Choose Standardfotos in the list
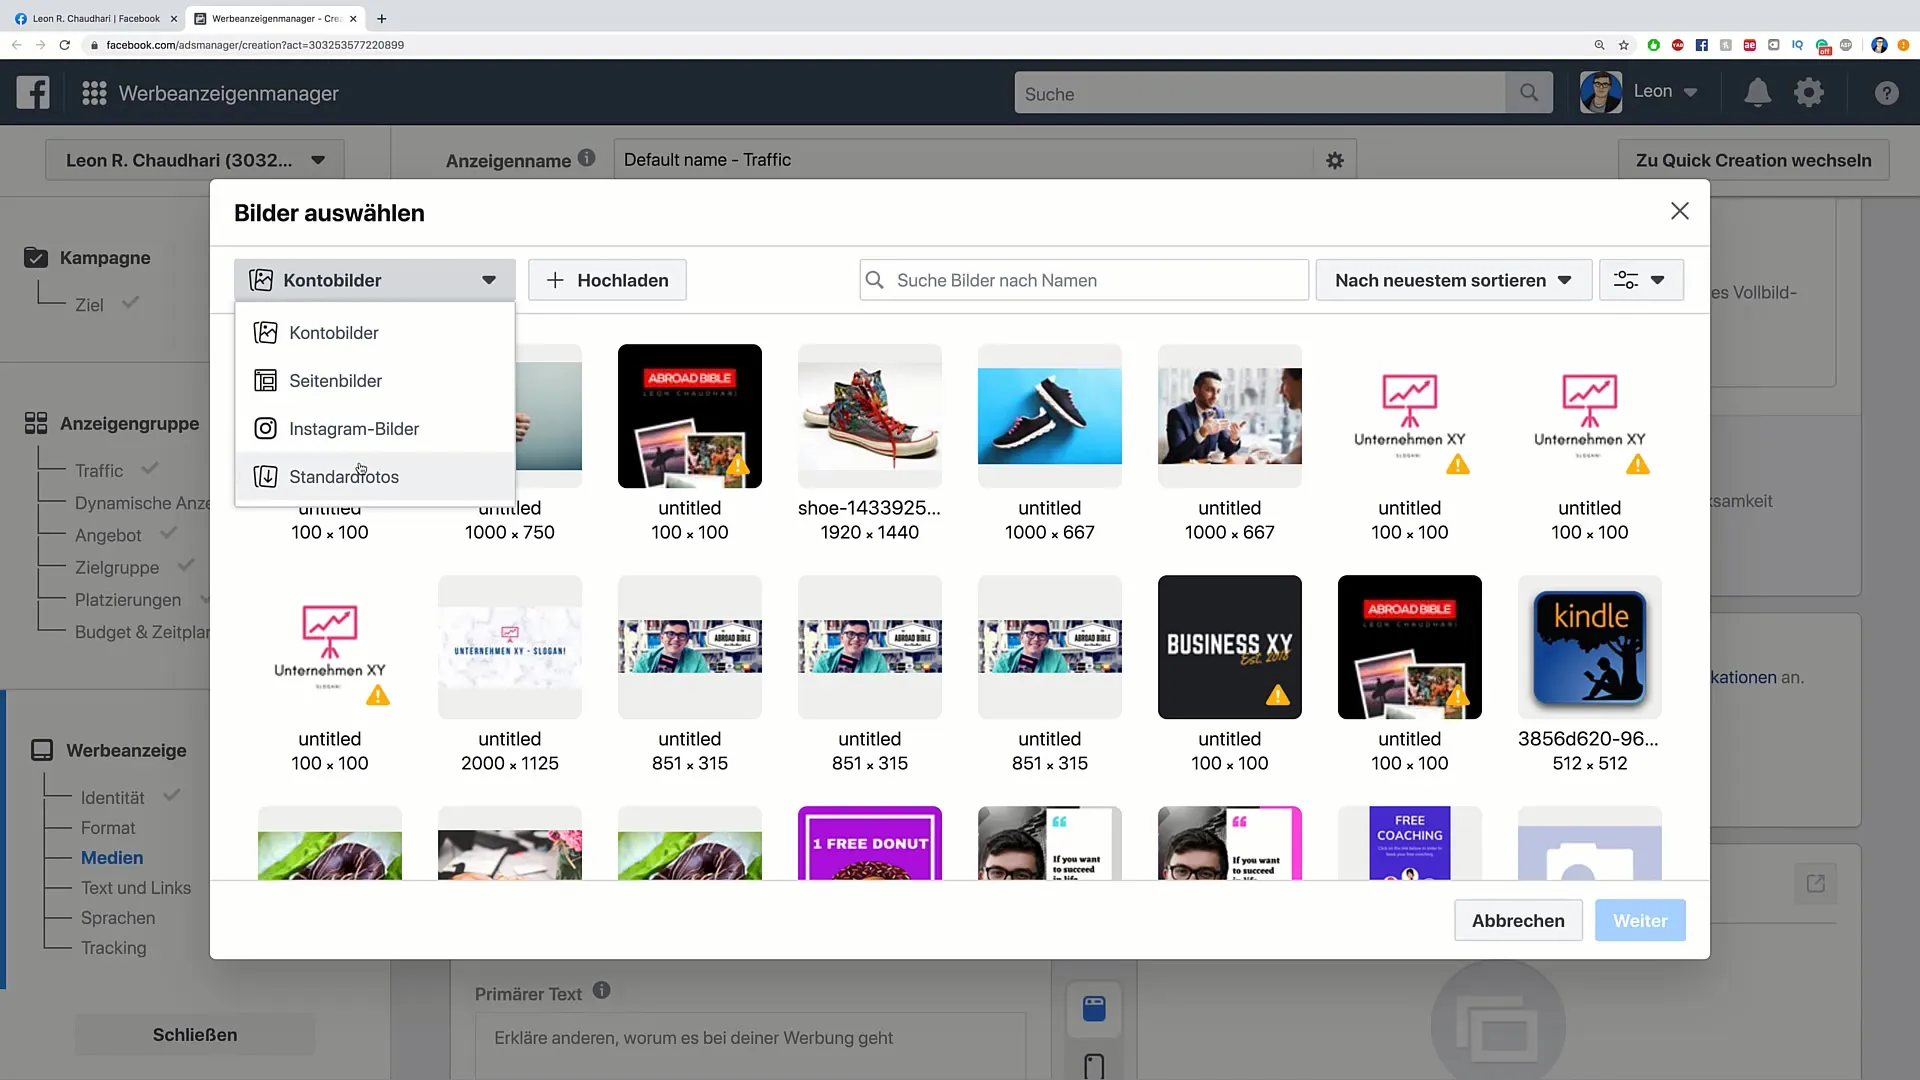The image size is (1920, 1080). point(375,477)
